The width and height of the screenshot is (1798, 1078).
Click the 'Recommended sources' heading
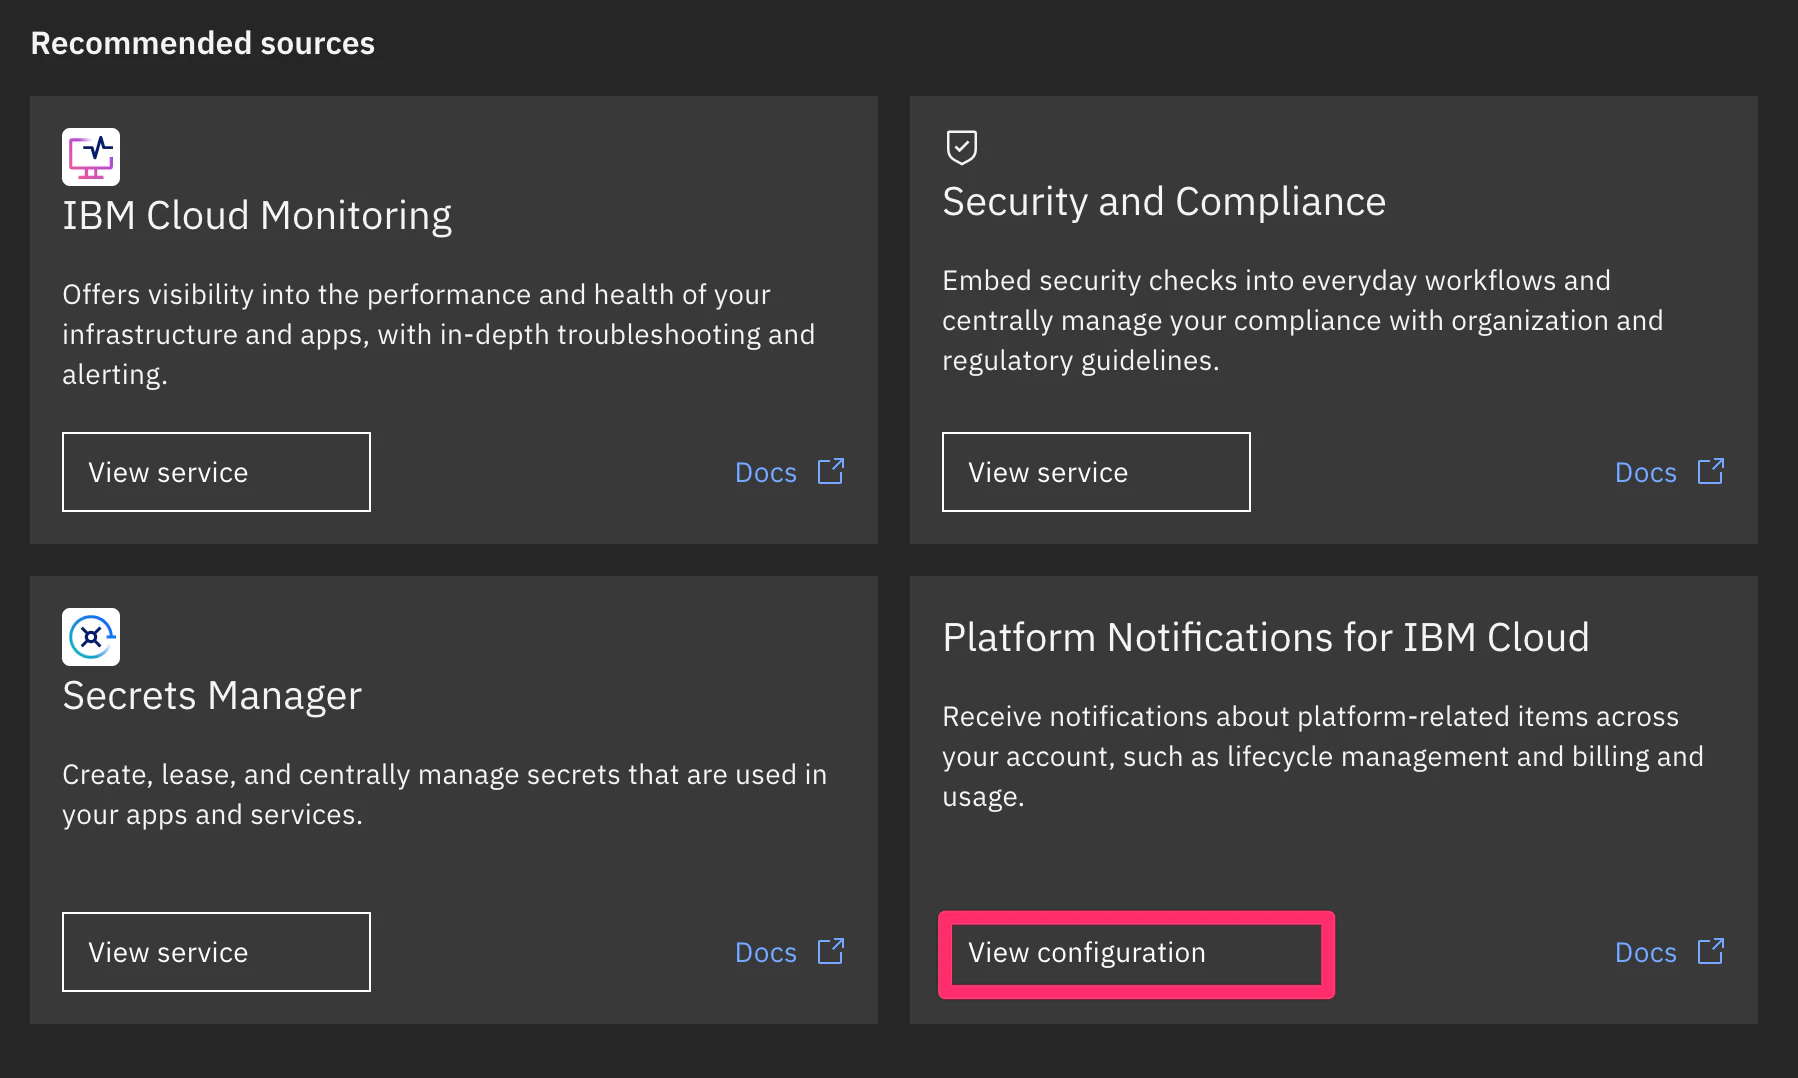coord(203,43)
